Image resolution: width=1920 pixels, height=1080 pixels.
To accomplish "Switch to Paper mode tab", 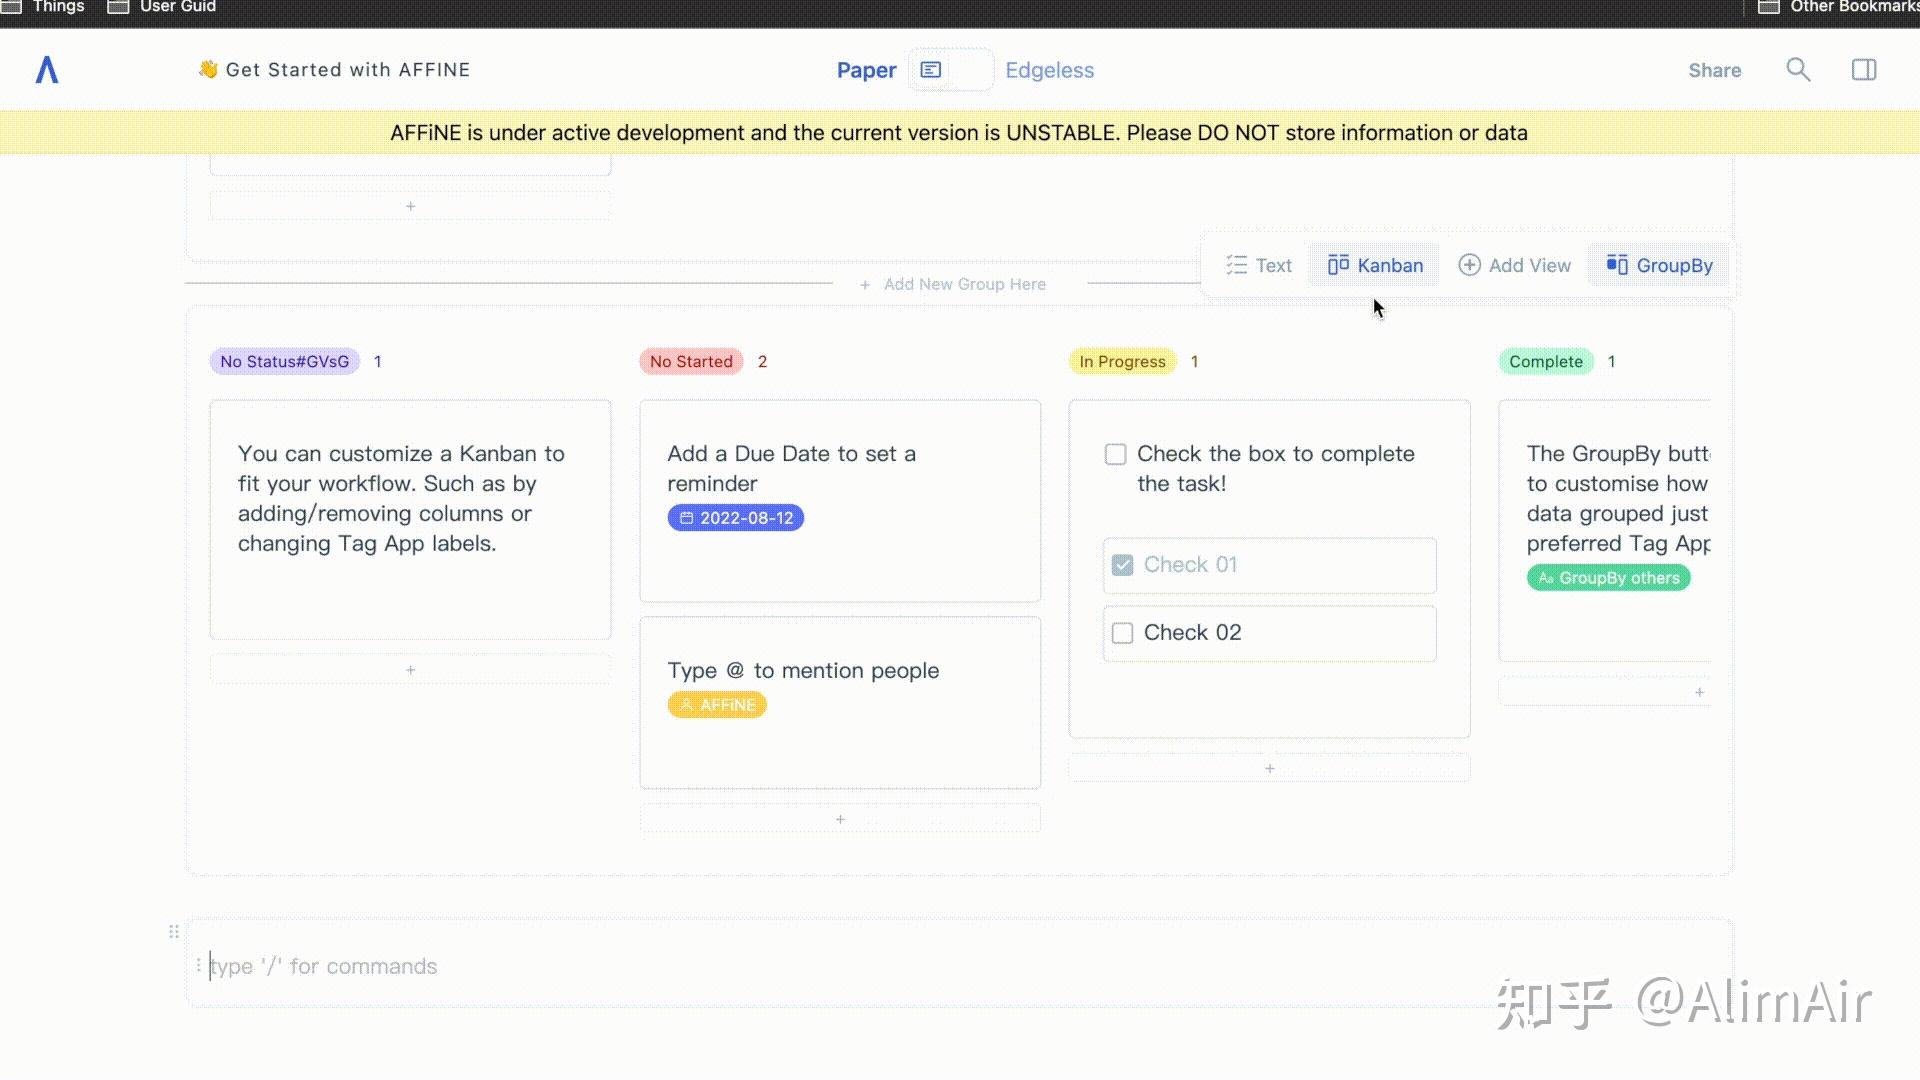I will pos(866,70).
